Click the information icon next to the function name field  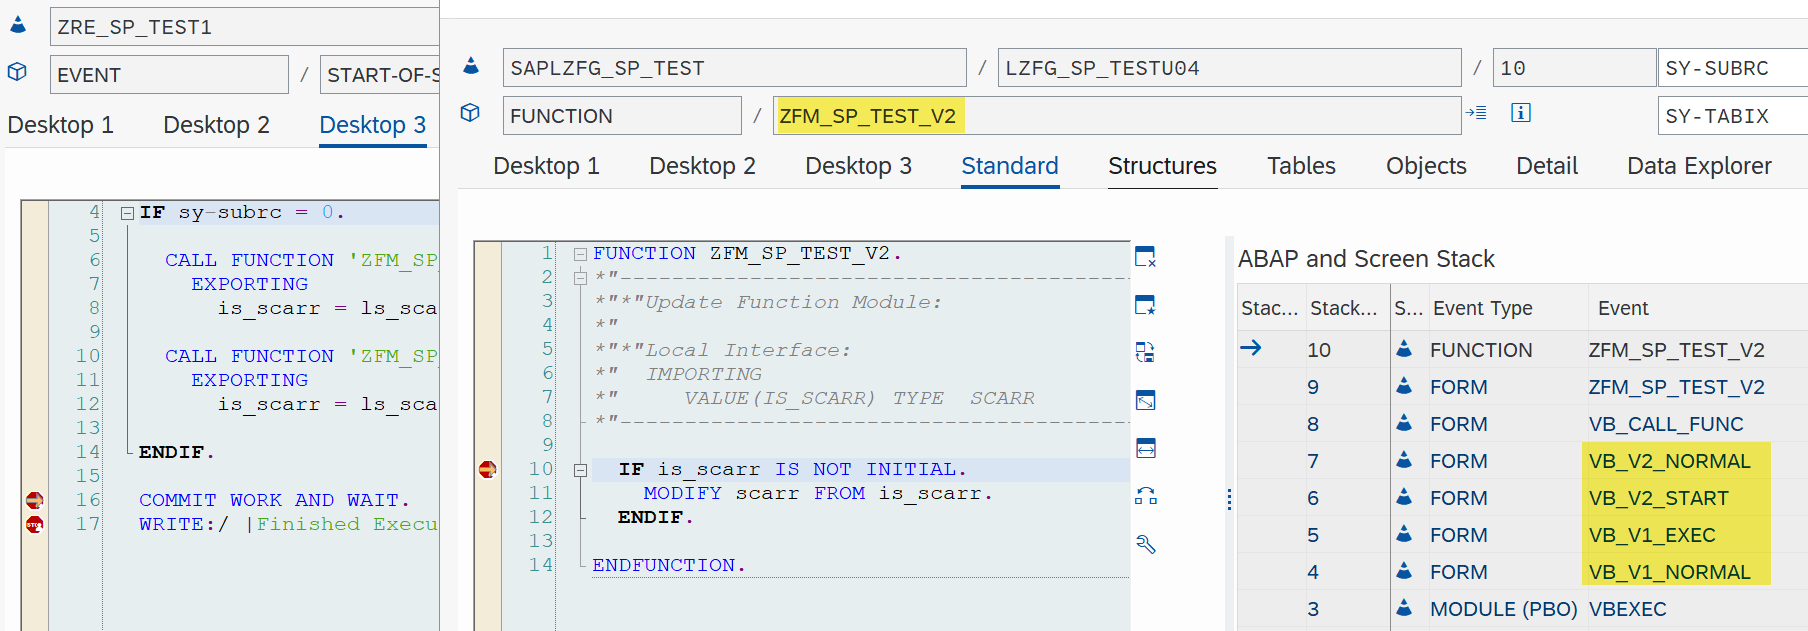point(1521,113)
